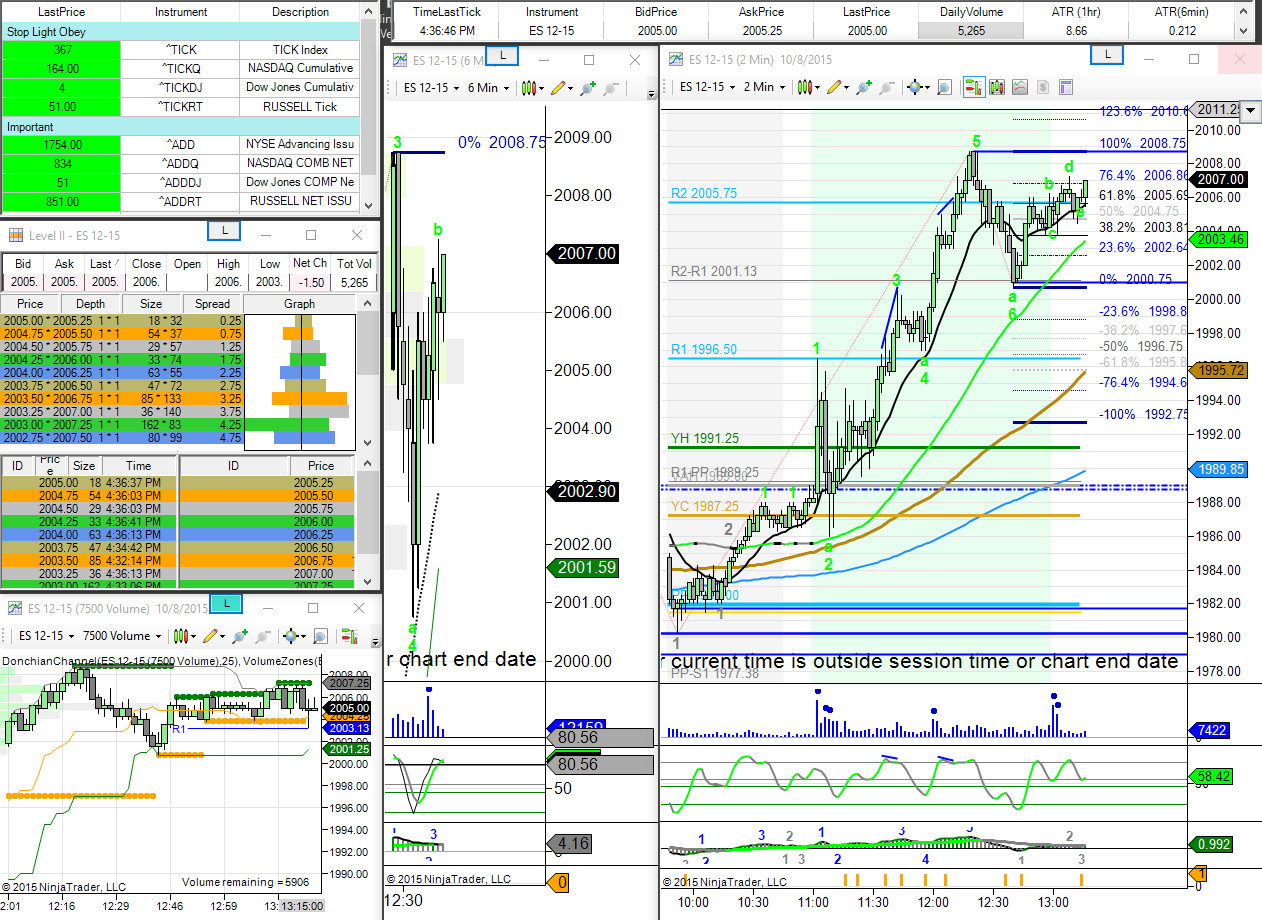Click the Description column header
The height and width of the screenshot is (920, 1262).
(300, 12)
